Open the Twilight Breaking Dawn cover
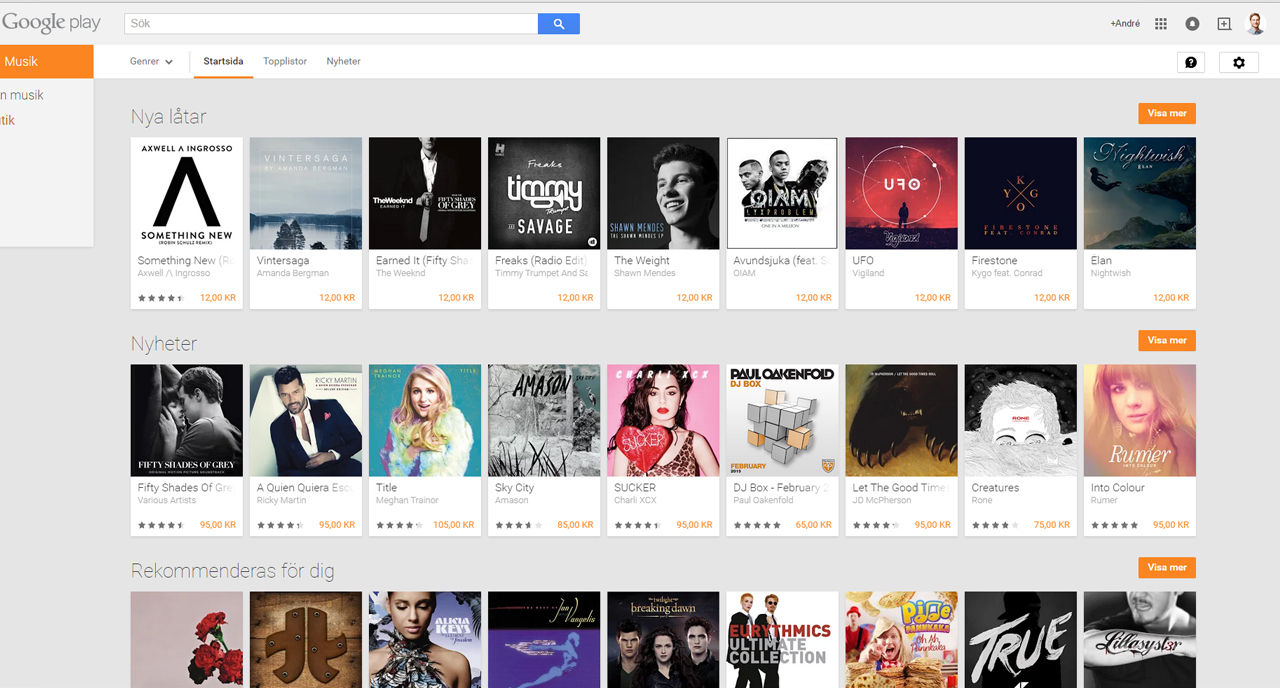1280x688 pixels. click(663, 639)
